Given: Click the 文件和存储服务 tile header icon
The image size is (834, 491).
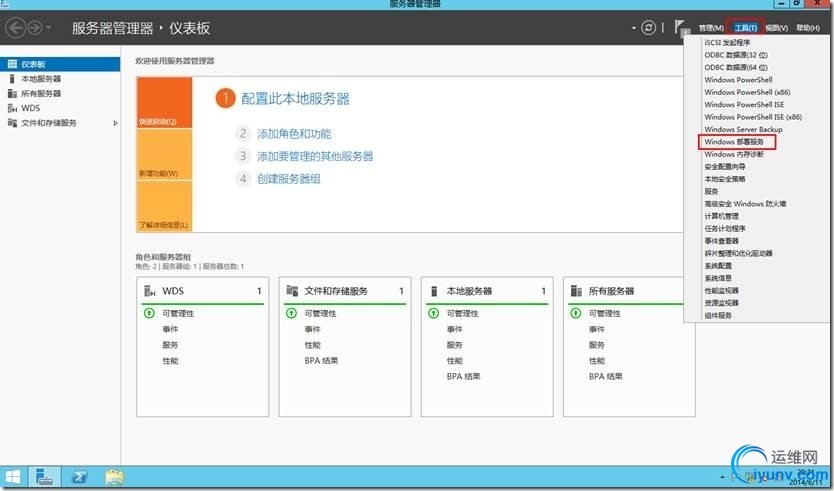Looking at the screenshot, I should 292,290.
